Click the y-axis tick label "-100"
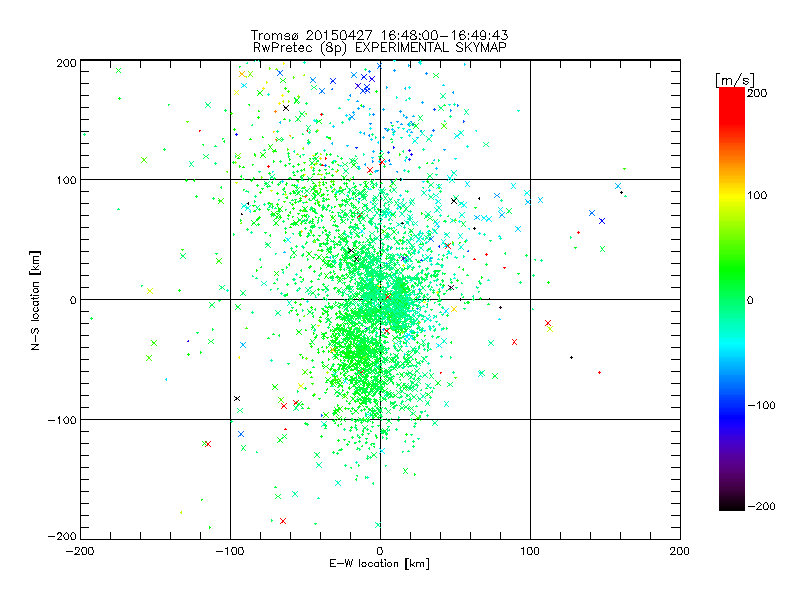800x600 pixels. point(62,420)
